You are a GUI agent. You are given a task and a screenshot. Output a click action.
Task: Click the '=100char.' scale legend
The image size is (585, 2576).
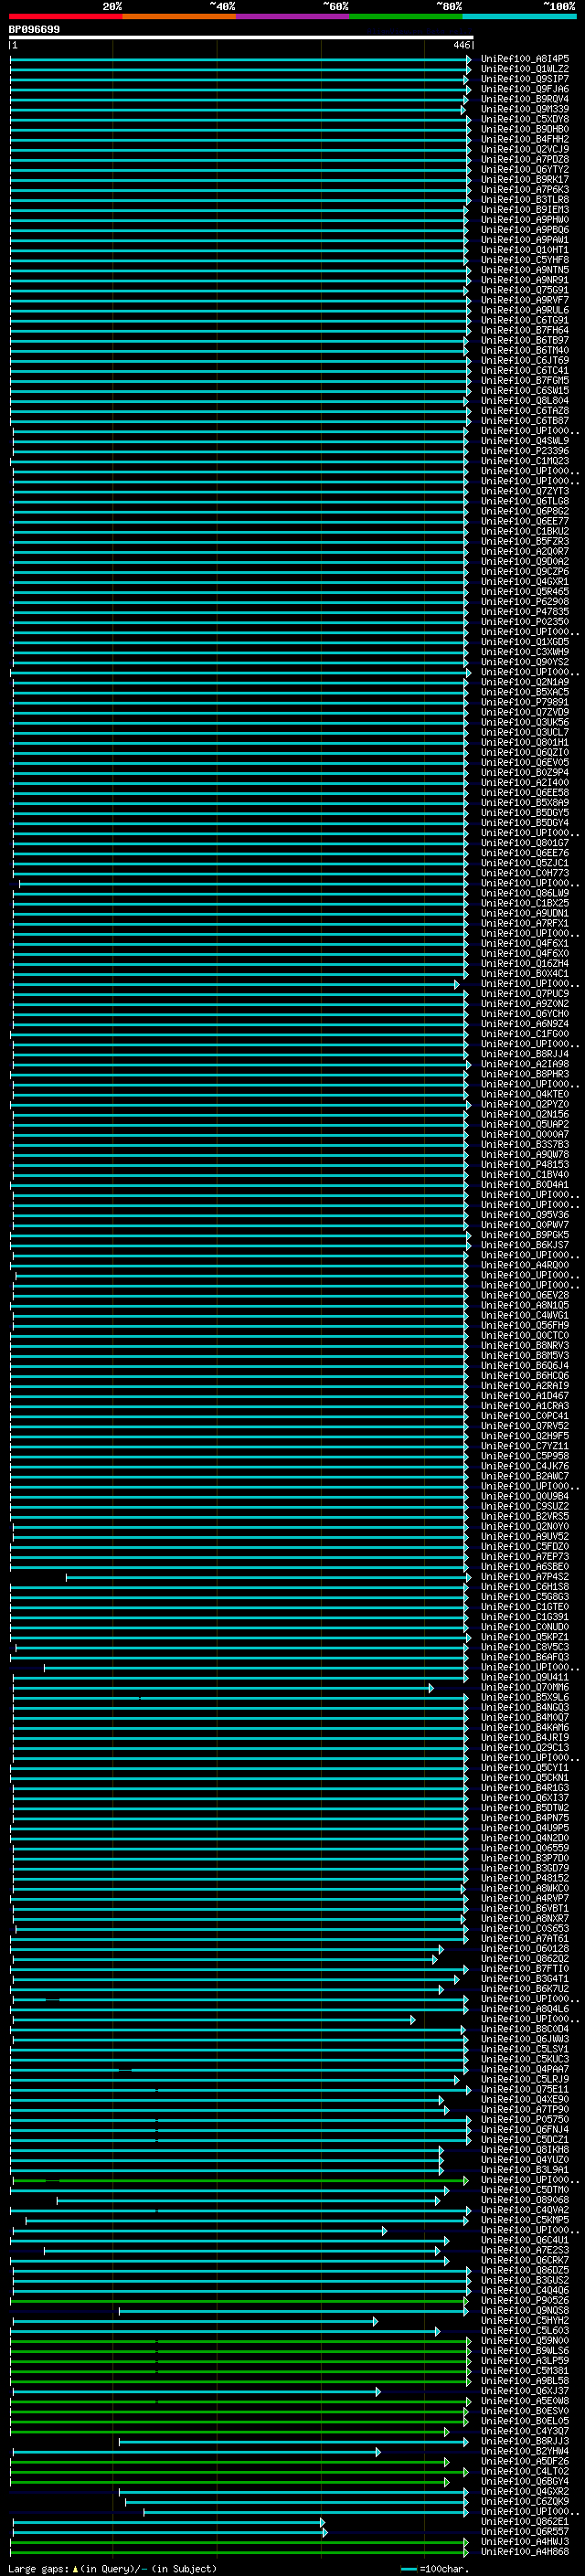(x=433, y=2568)
